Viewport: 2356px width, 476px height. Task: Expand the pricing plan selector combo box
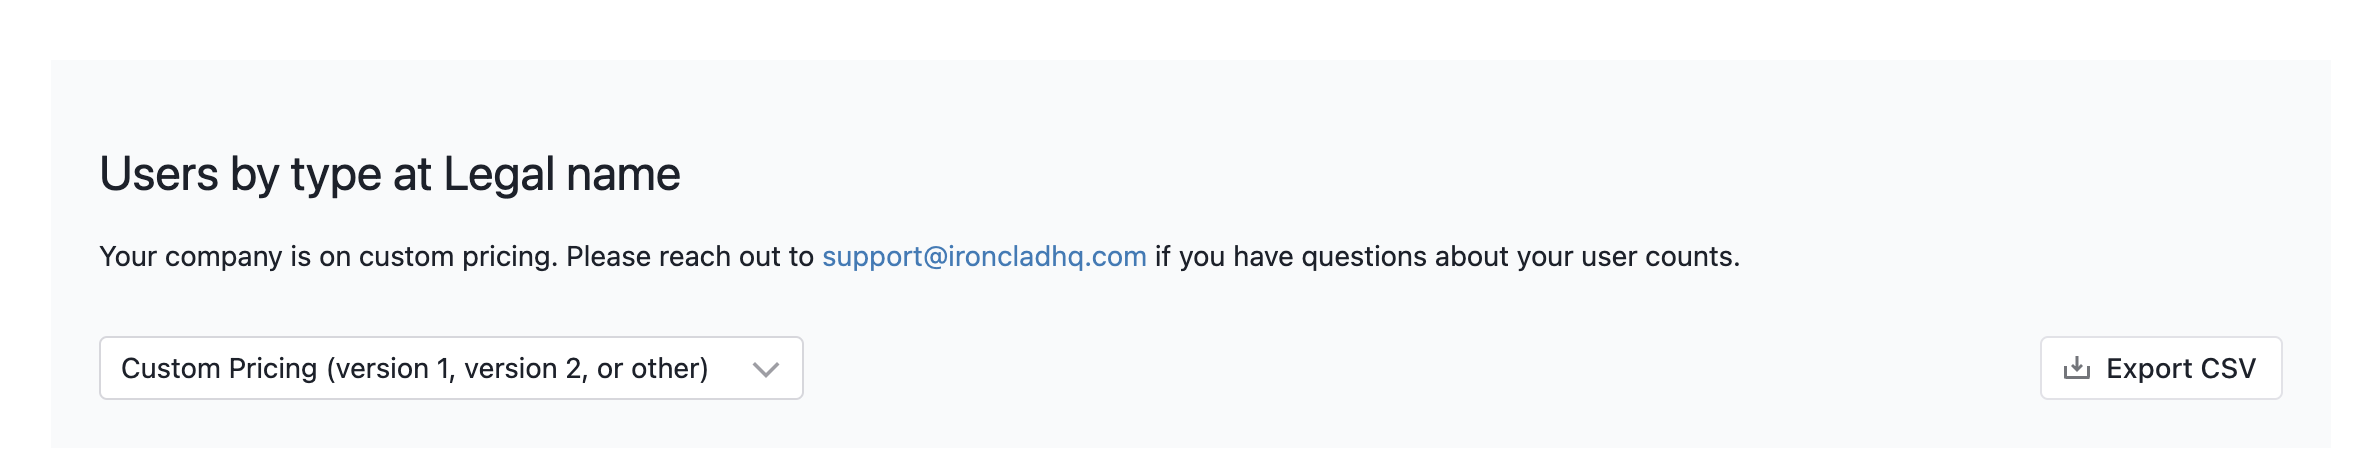pyautogui.click(x=451, y=368)
